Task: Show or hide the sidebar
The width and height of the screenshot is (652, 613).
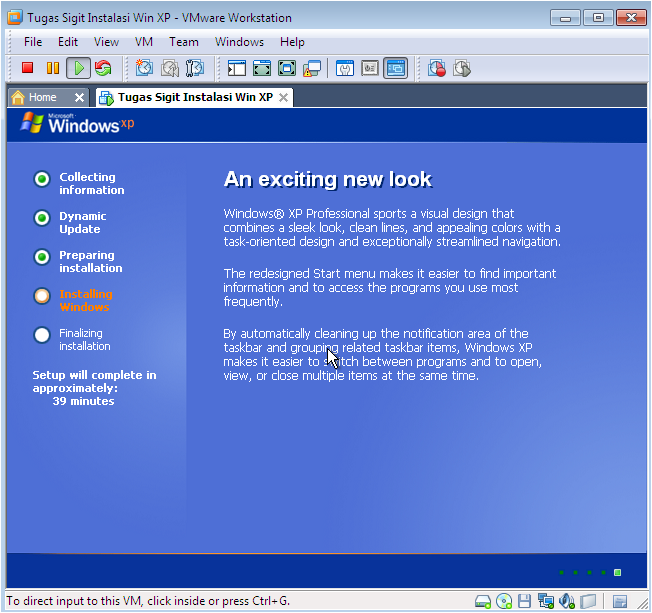Action: [x=237, y=68]
